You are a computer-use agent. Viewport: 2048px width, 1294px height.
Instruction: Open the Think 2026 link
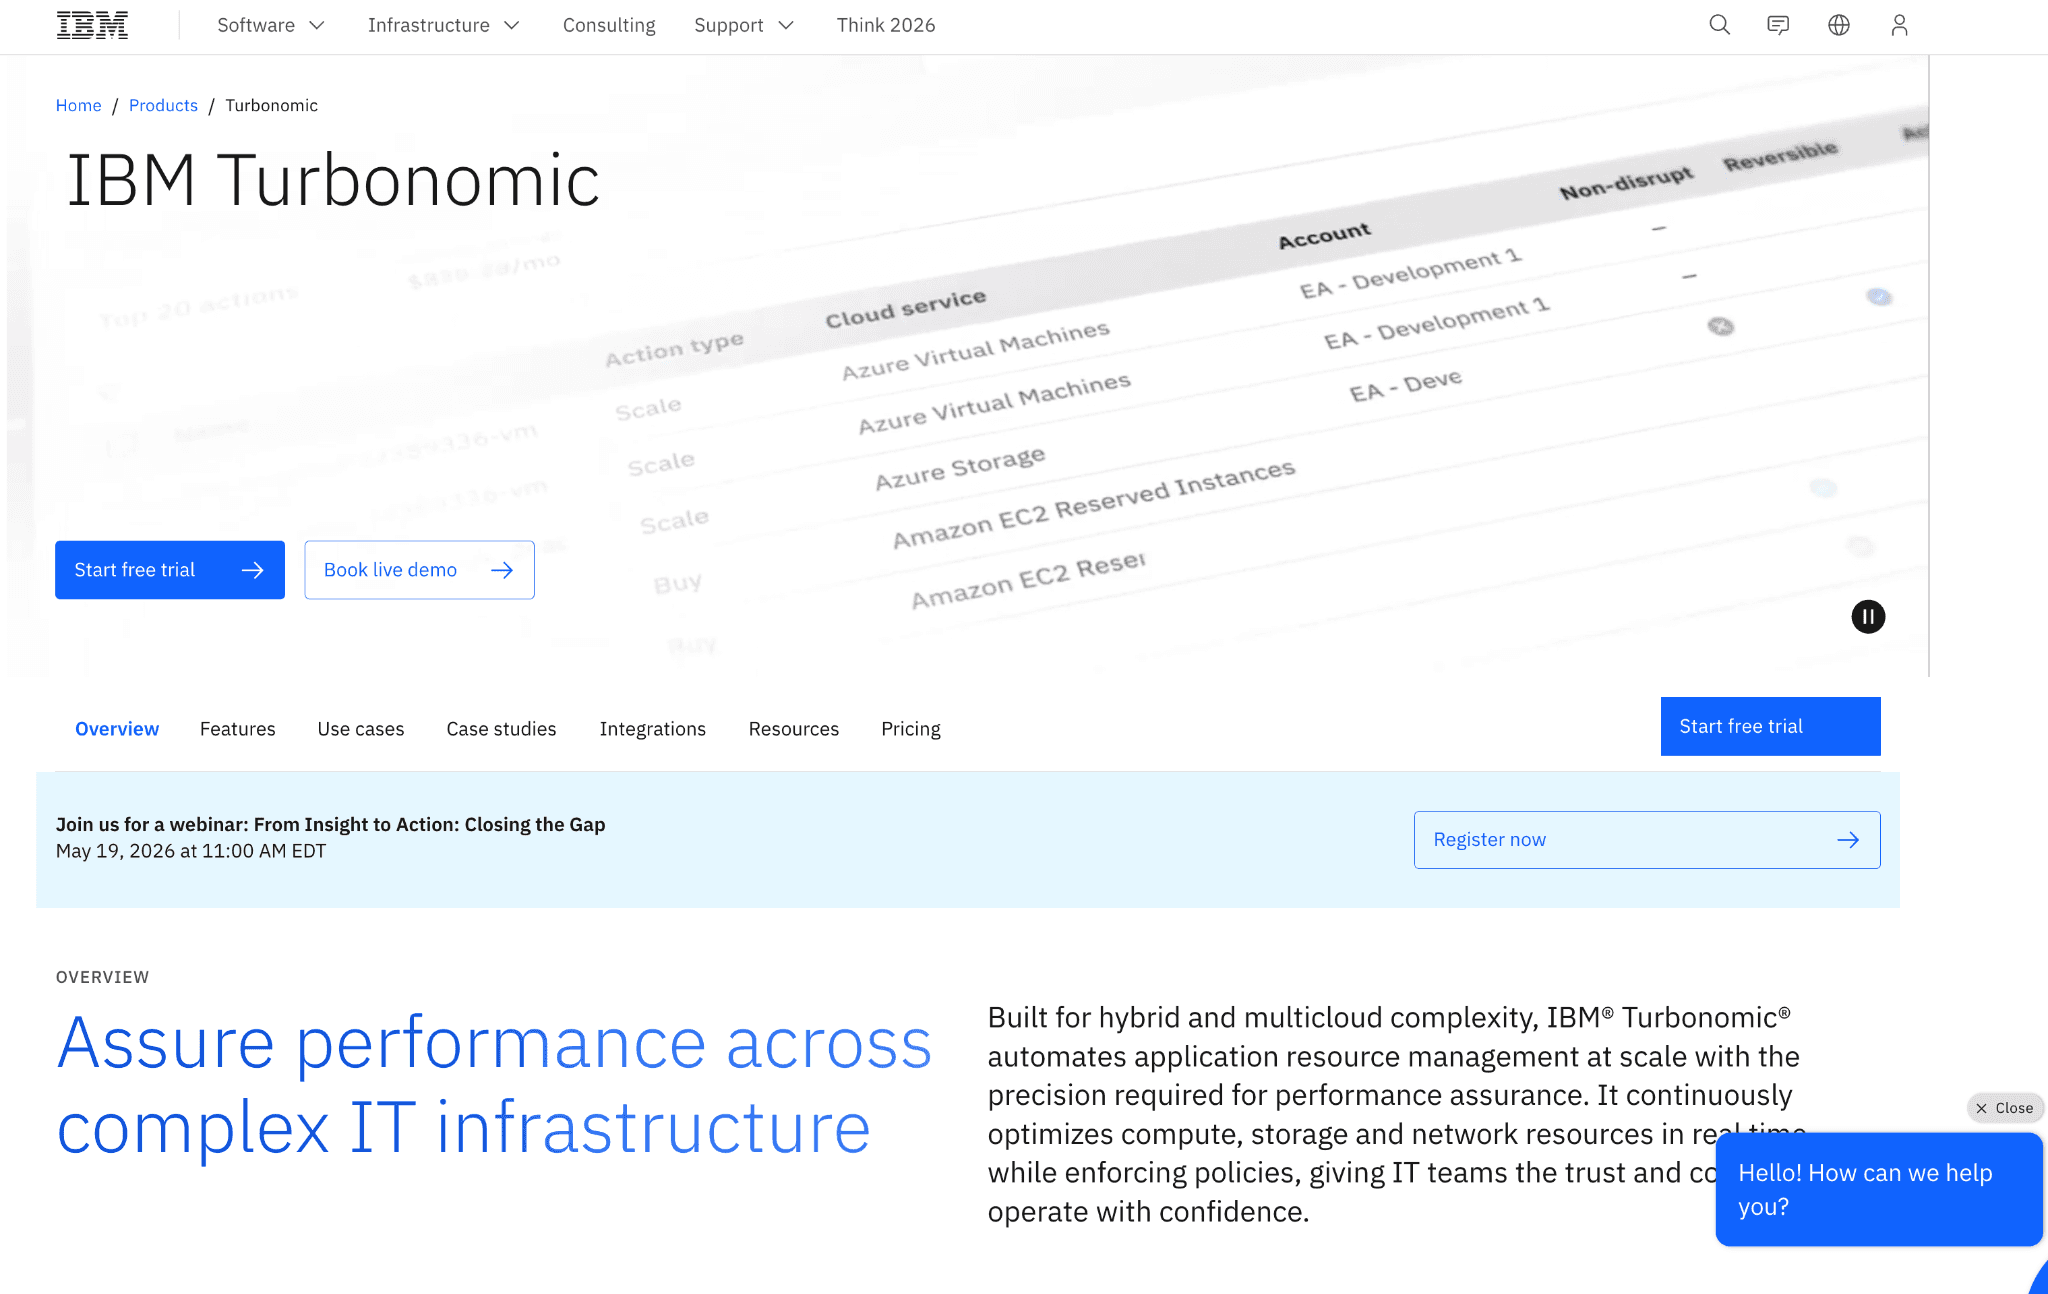[886, 25]
